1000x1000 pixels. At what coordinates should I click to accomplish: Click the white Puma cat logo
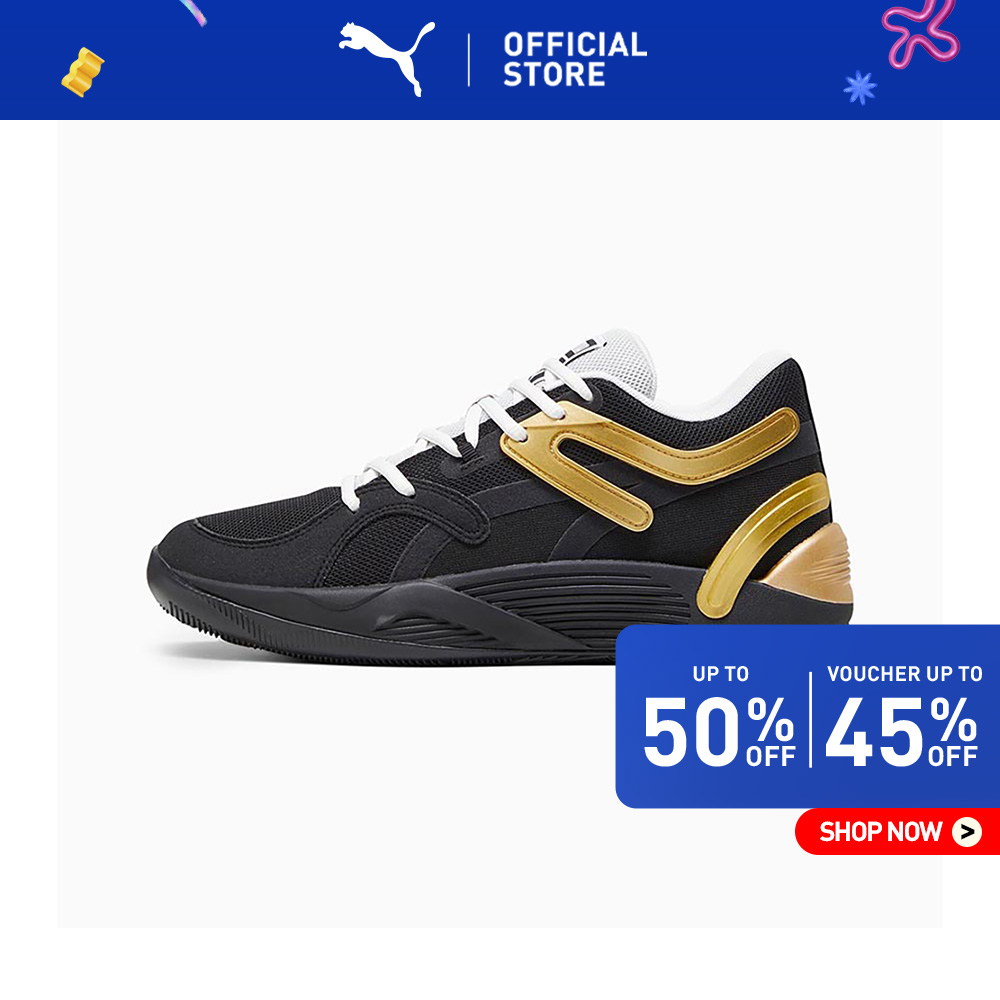(x=386, y=57)
